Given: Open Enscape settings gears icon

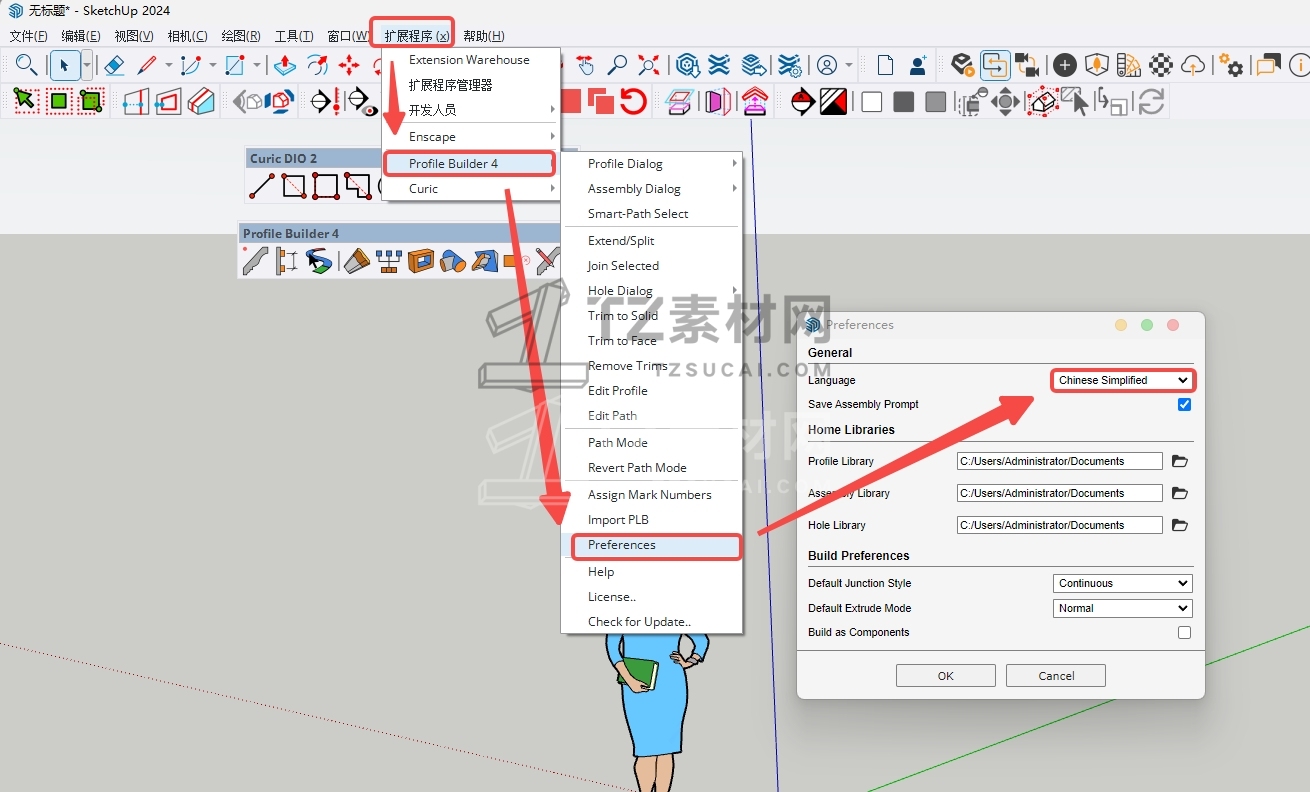Looking at the screenshot, I should tap(1232, 66).
